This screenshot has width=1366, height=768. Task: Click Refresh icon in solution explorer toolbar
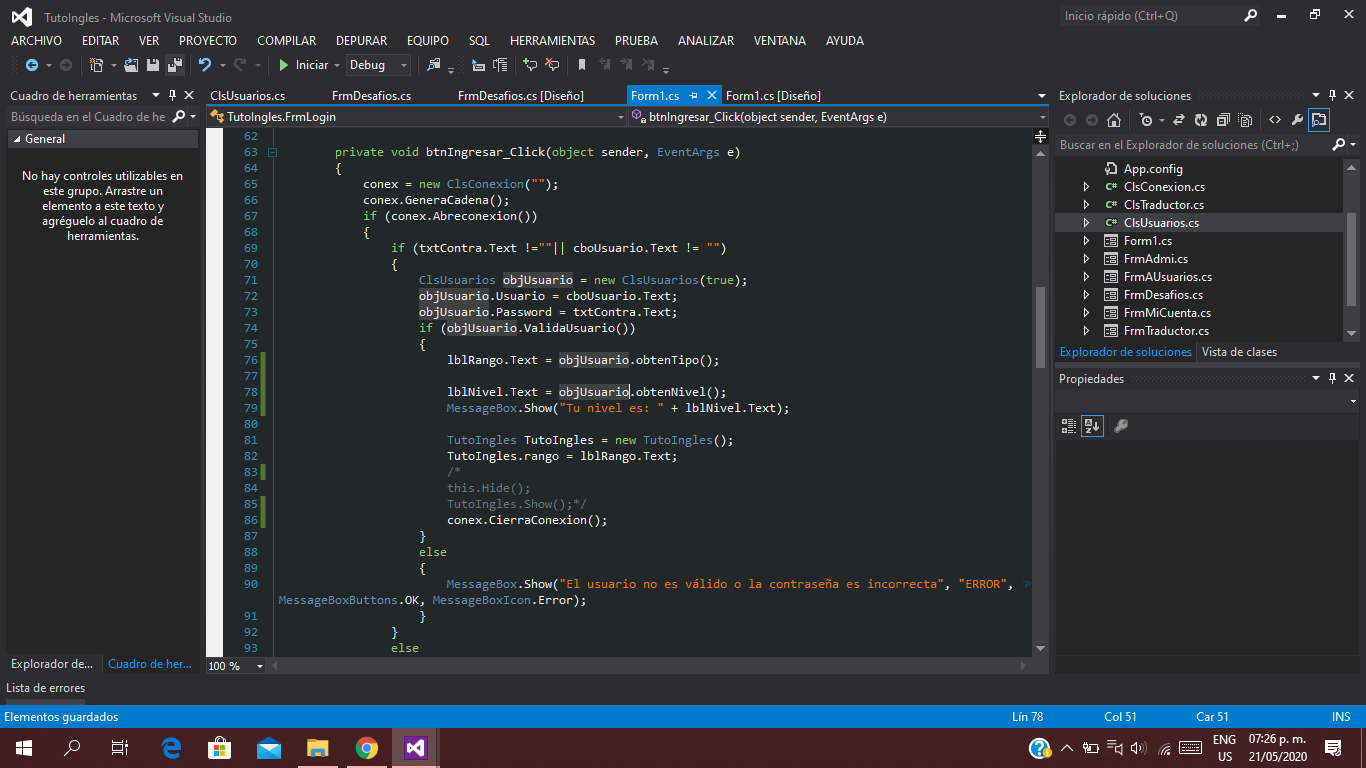coord(1201,120)
